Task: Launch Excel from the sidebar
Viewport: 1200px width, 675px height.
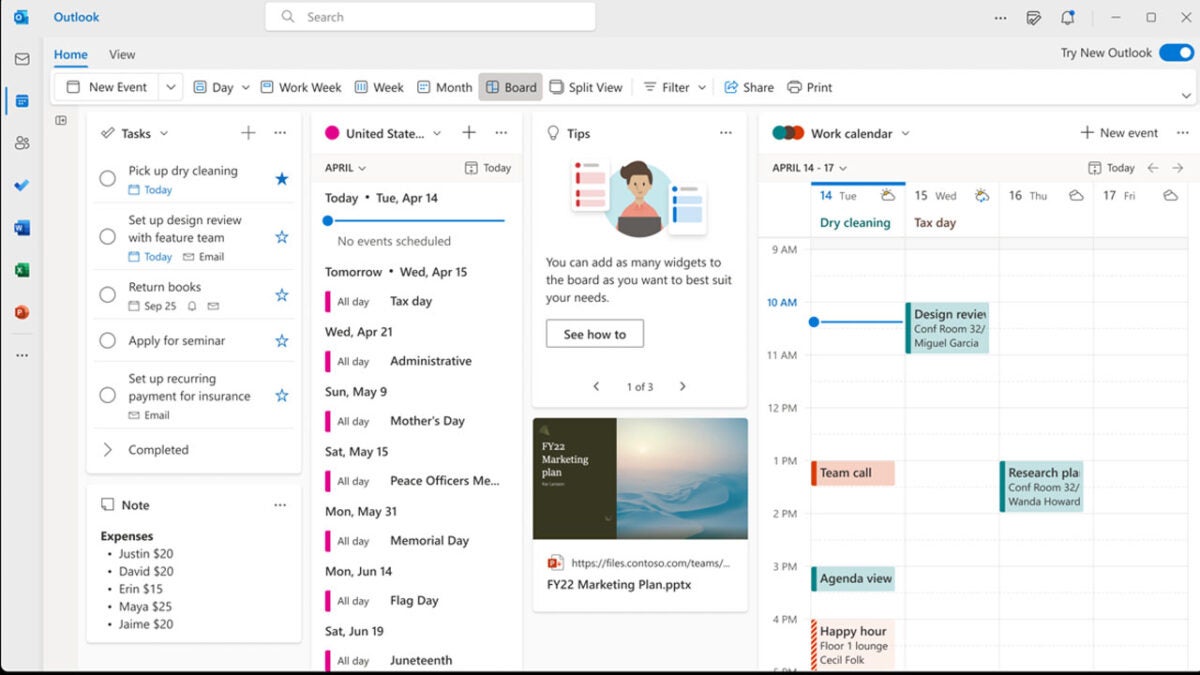Action: tap(22, 270)
